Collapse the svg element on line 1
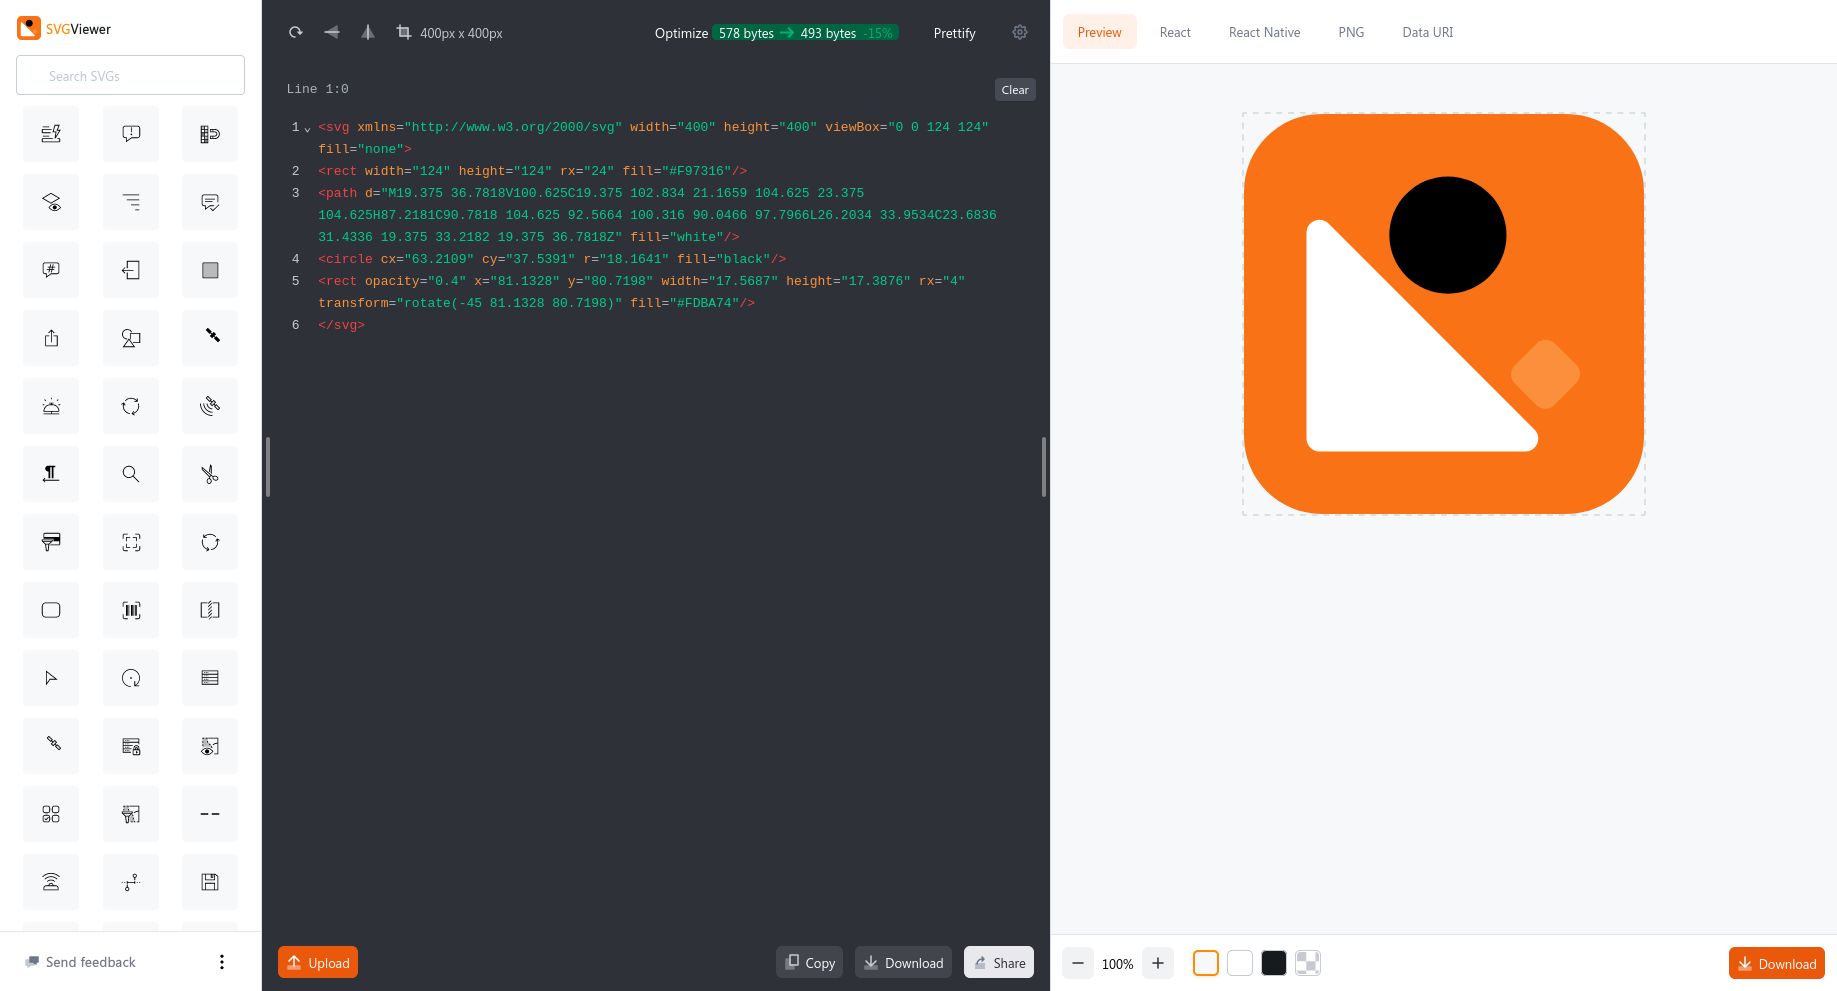 [x=307, y=129]
